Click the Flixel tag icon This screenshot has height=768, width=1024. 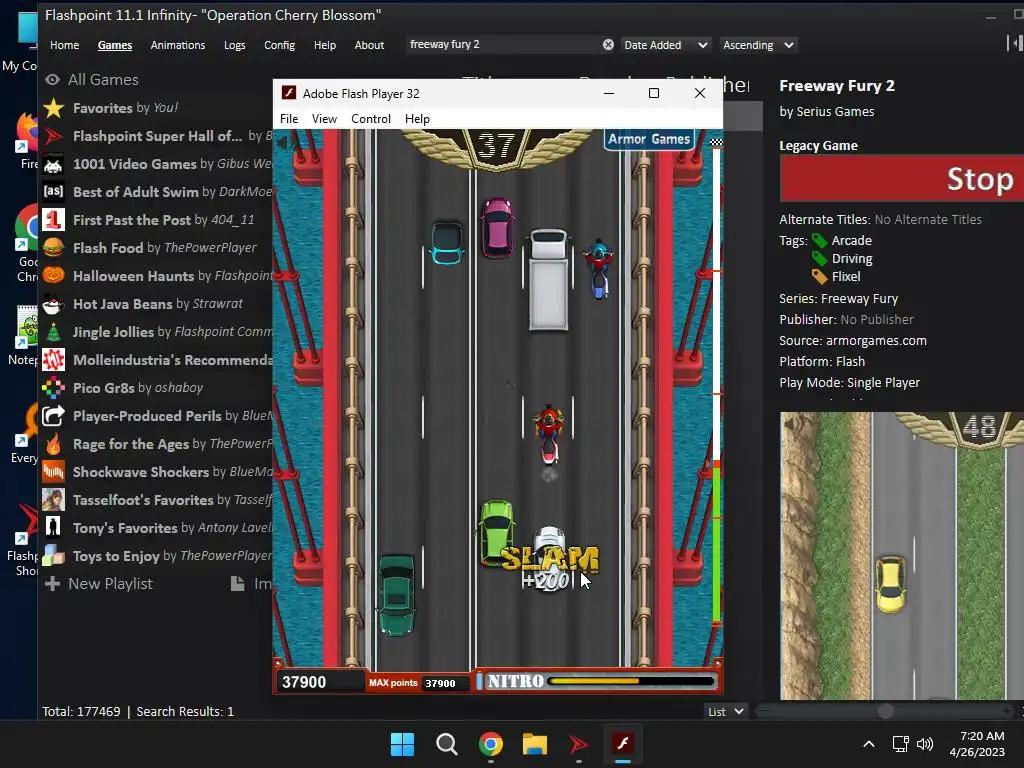point(820,277)
